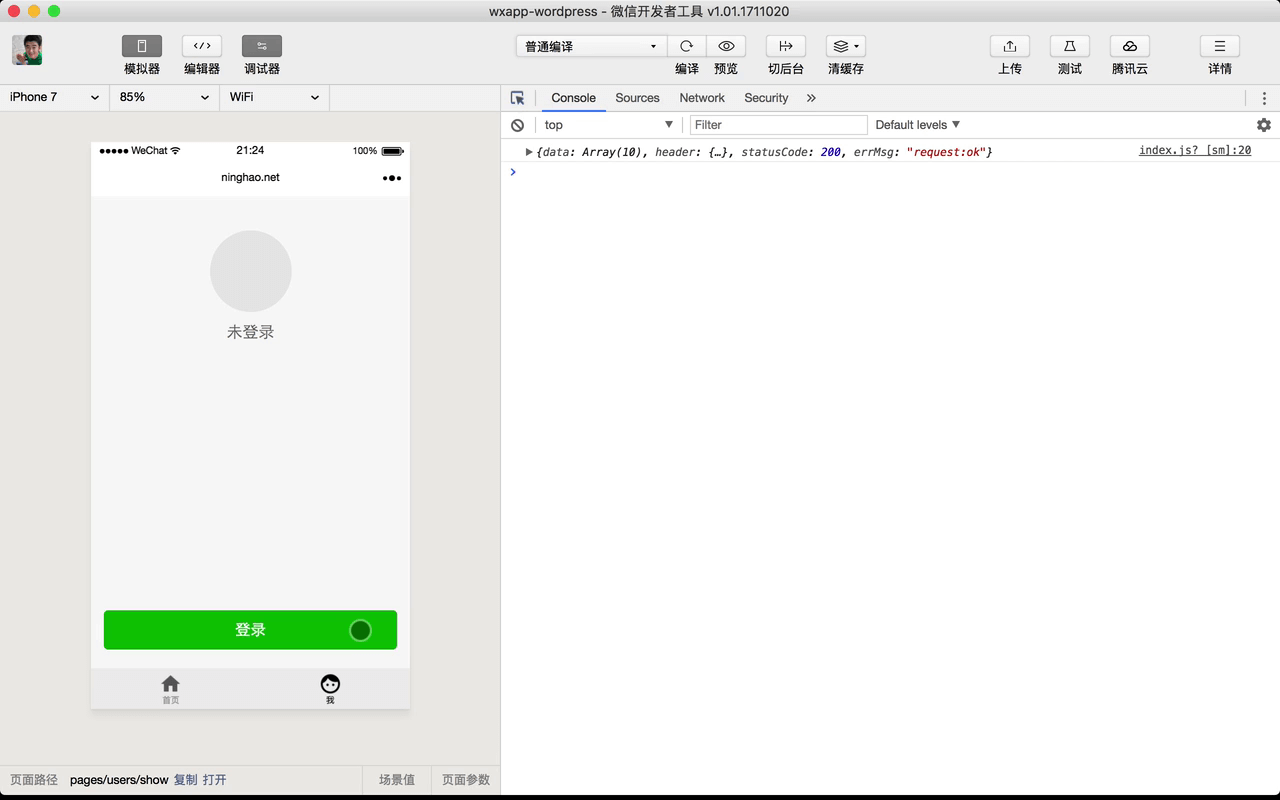Click the switch to background (切后台) icon

785,46
